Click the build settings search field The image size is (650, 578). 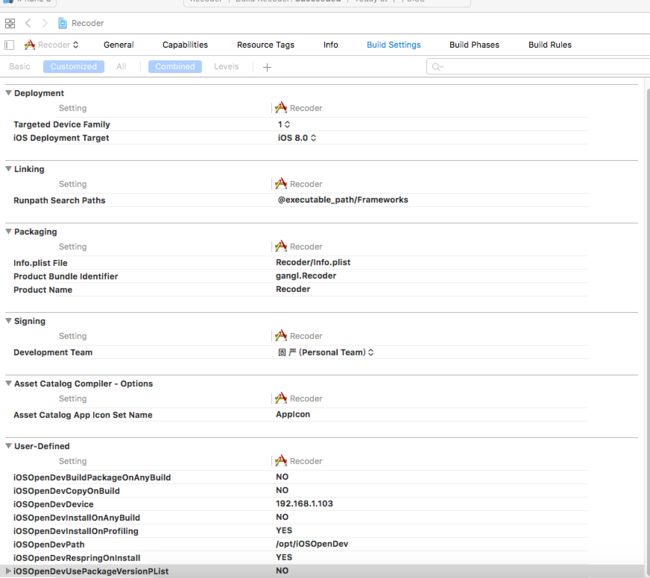coord(538,66)
